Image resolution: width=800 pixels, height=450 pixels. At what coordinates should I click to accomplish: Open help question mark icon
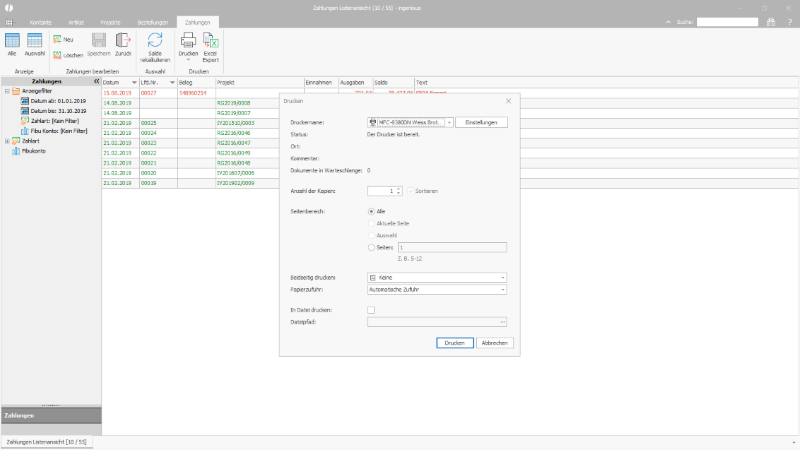point(789,22)
